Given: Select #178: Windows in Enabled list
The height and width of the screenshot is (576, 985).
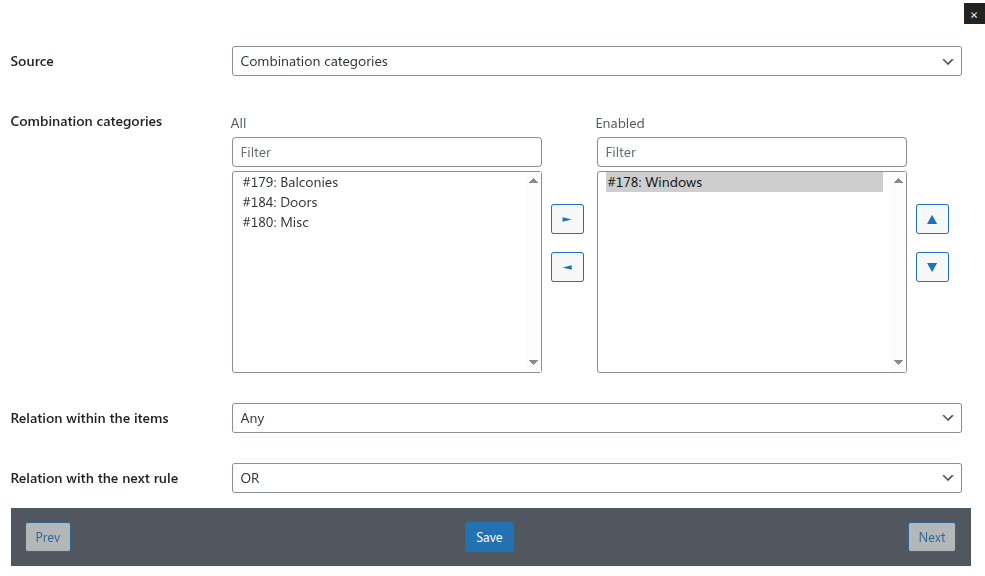Looking at the screenshot, I should pos(654,182).
